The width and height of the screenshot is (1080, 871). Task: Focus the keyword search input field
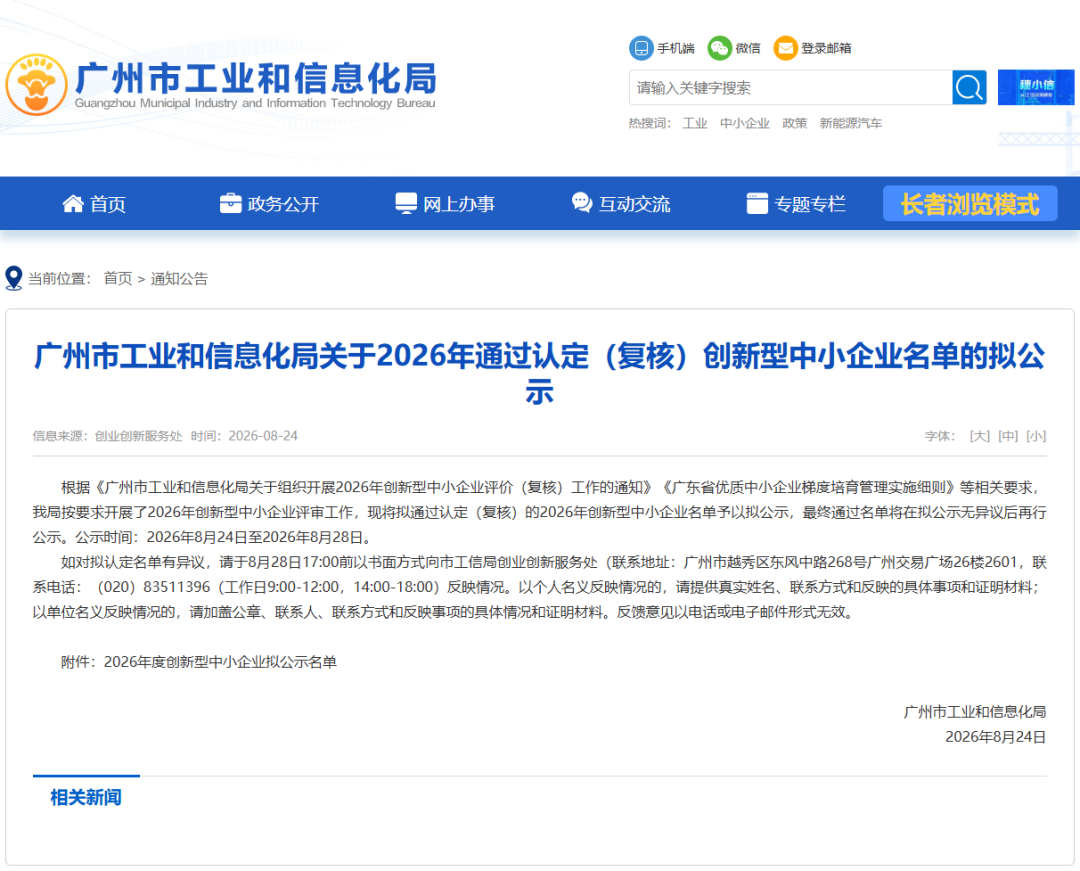(790, 87)
